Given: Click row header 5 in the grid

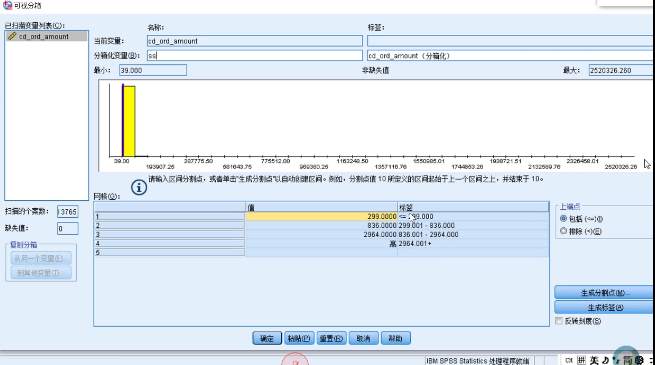Looking at the screenshot, I should tap(170, 252).
